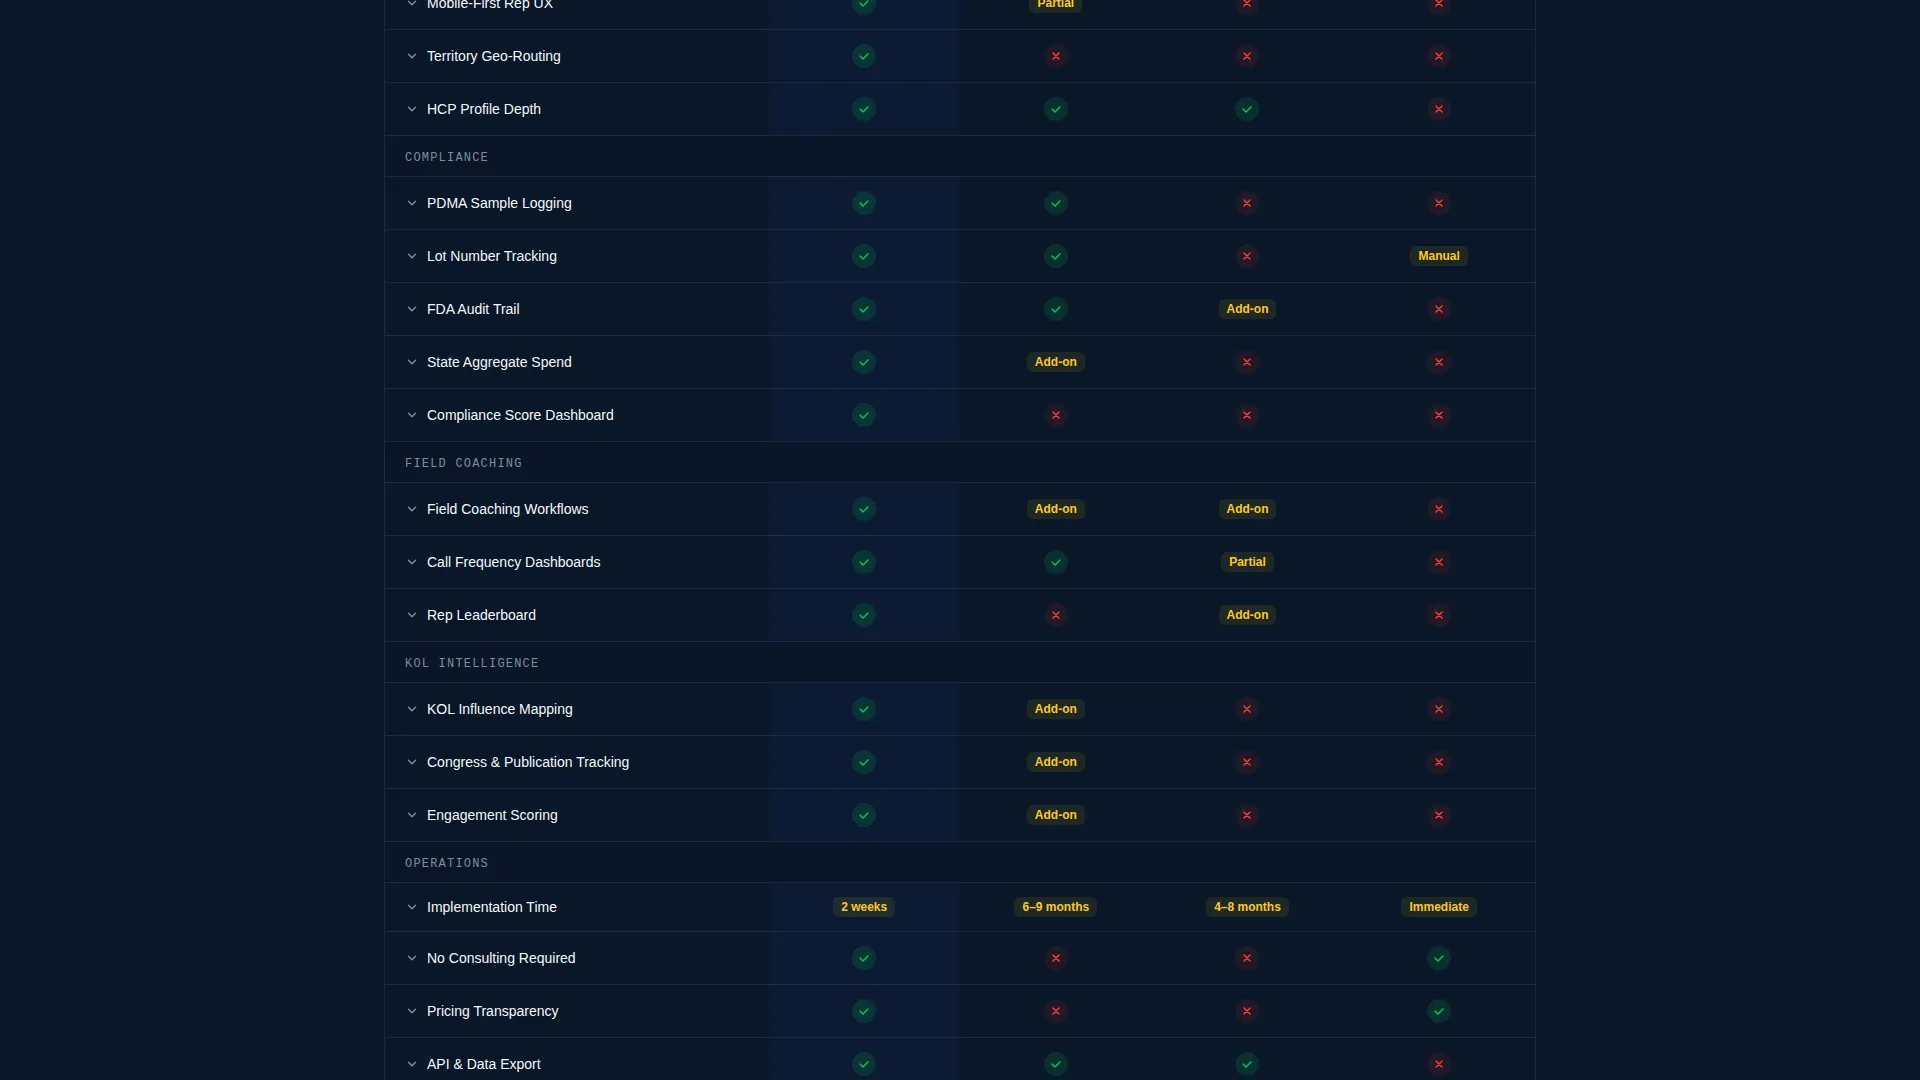
Task: Click the last-column red X for HCP Profile Depth
Action: click(x=1439, y=109)
